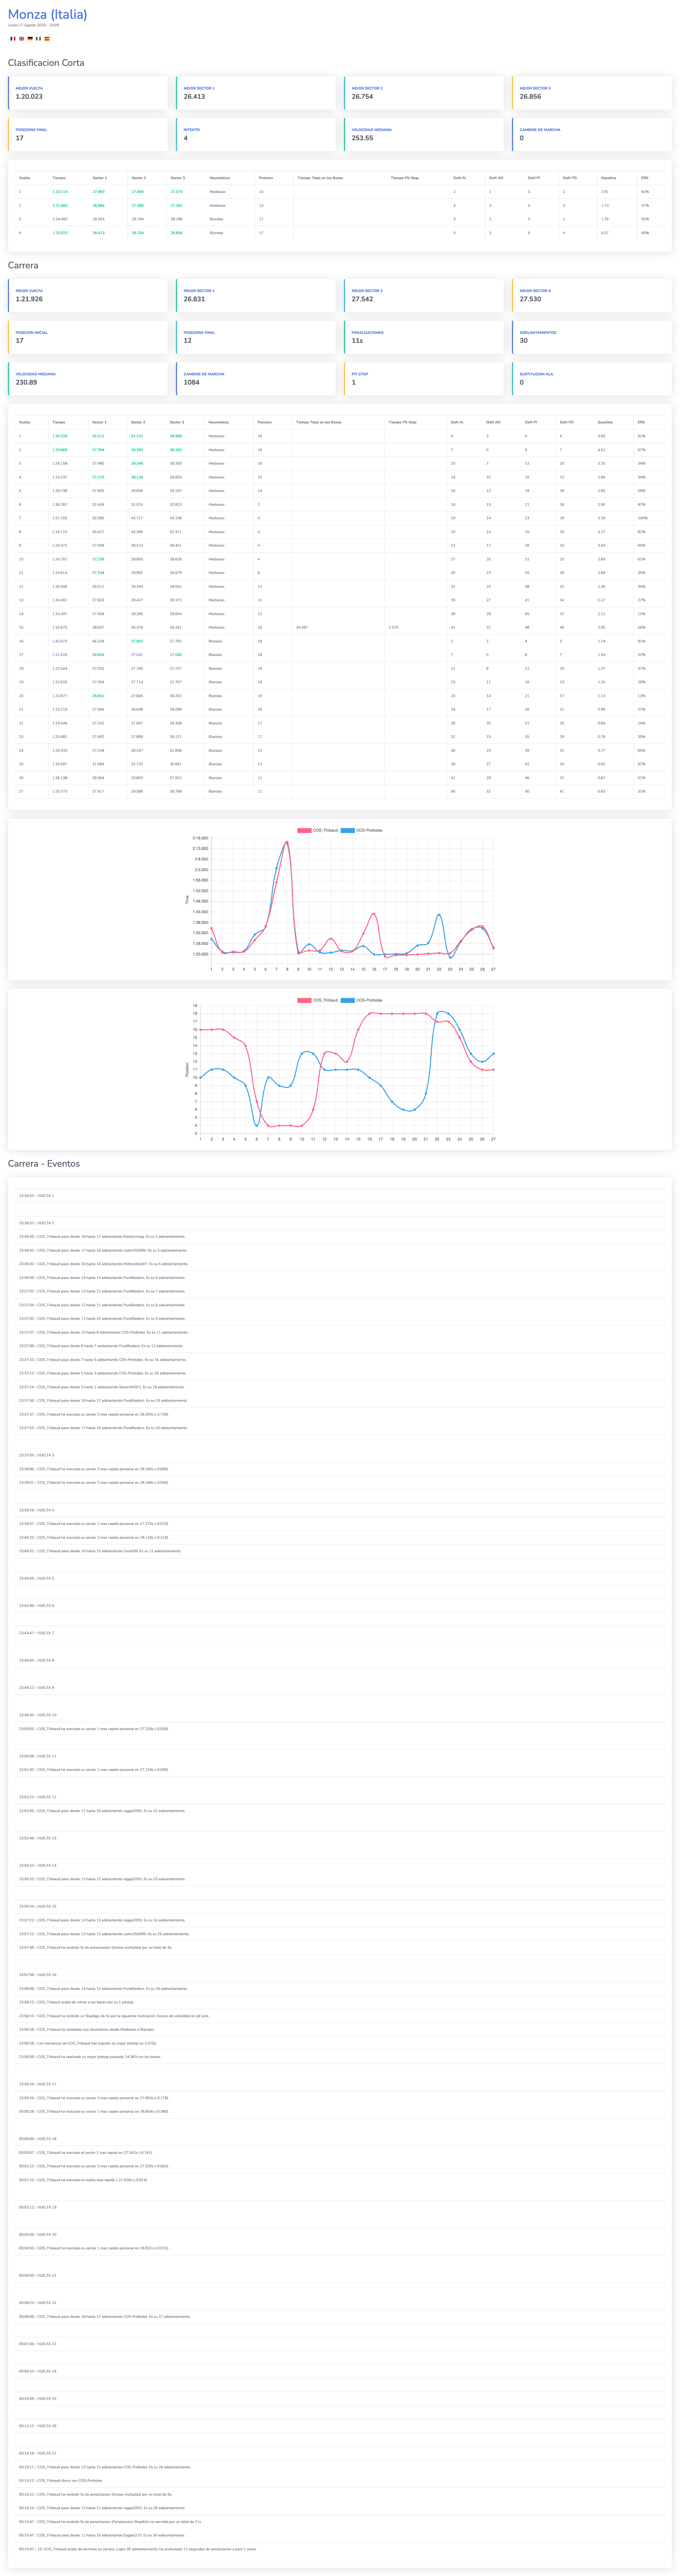The height and width of the screenshot is (2576, 680).
Task: Click the race Mejor Vuelta 1.21.926 card
Action: pos(88,296)
